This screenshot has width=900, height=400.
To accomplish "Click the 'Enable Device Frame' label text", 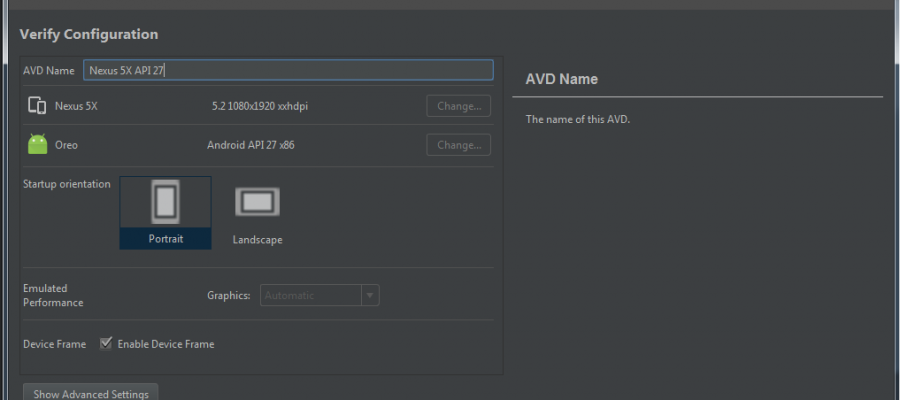I will 166,344.
